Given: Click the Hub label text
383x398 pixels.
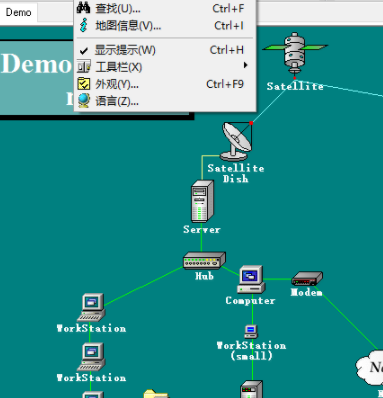Looking at the screenshot, I should pos(204,276).
